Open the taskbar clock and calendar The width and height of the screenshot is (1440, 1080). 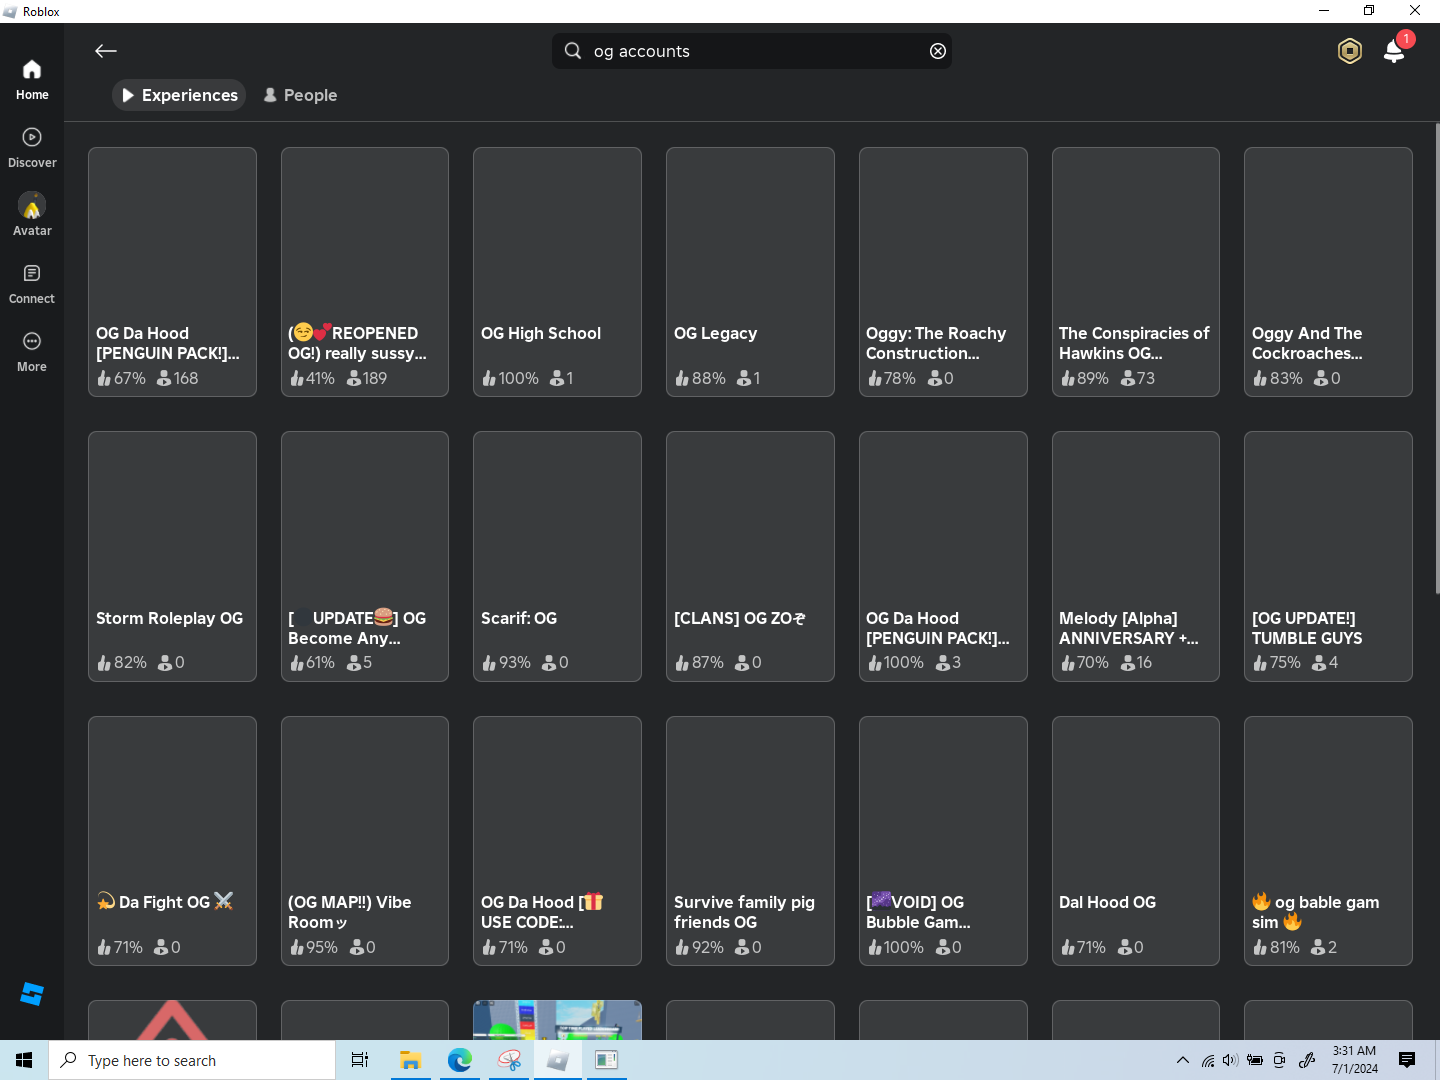click(1355, 1060)
